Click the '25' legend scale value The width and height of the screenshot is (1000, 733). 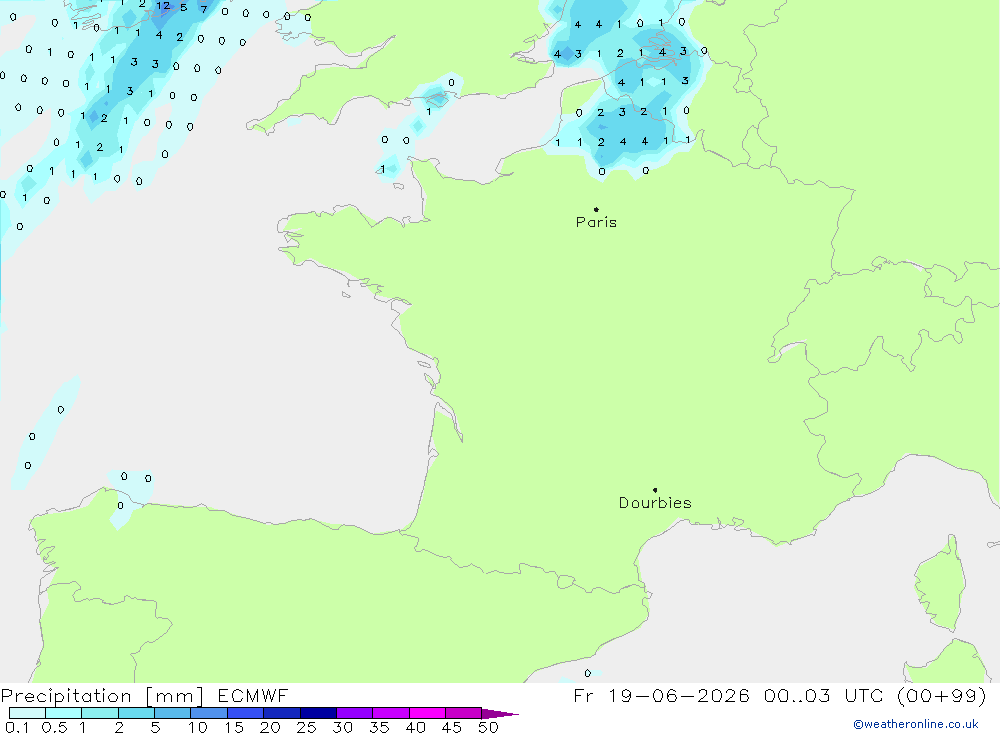click(306, 727)
